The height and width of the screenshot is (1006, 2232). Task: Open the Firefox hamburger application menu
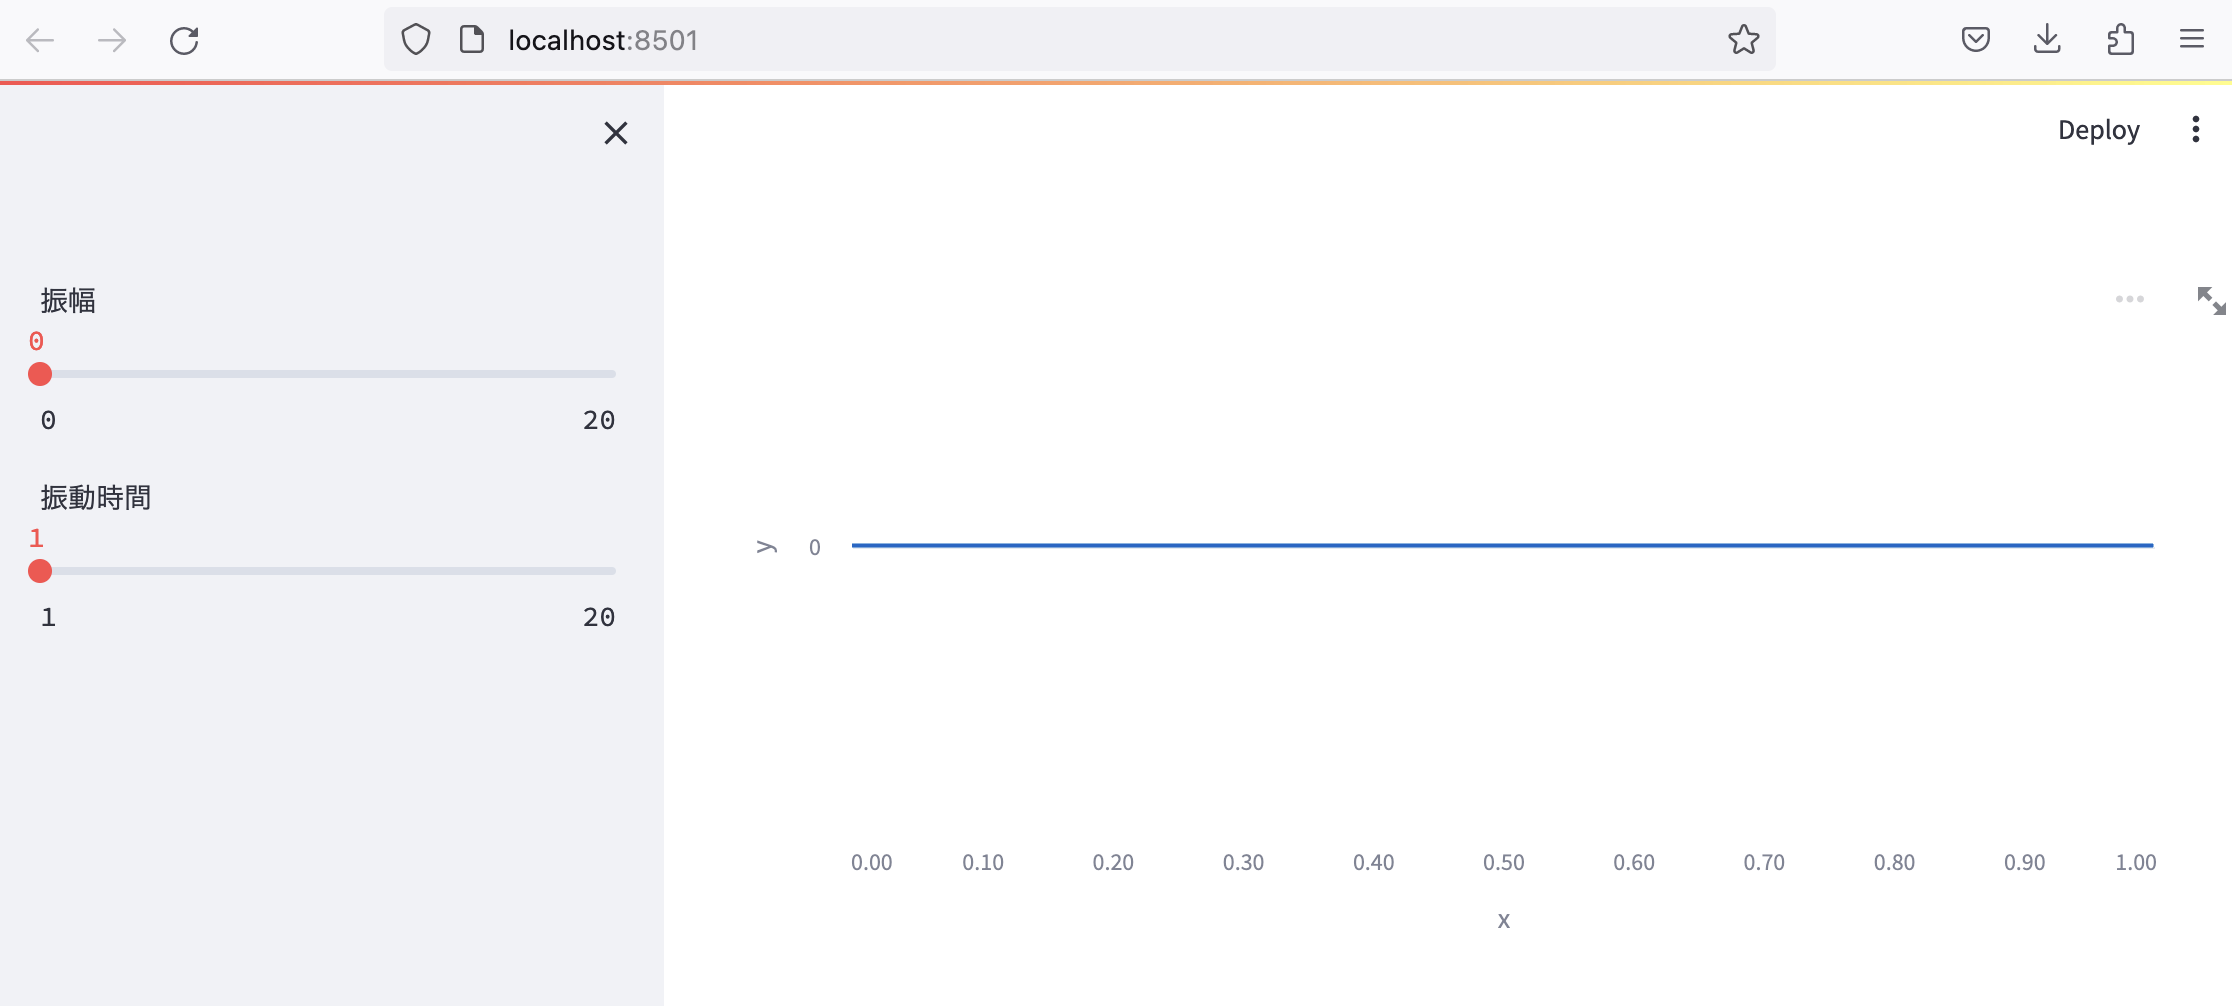2192,40
